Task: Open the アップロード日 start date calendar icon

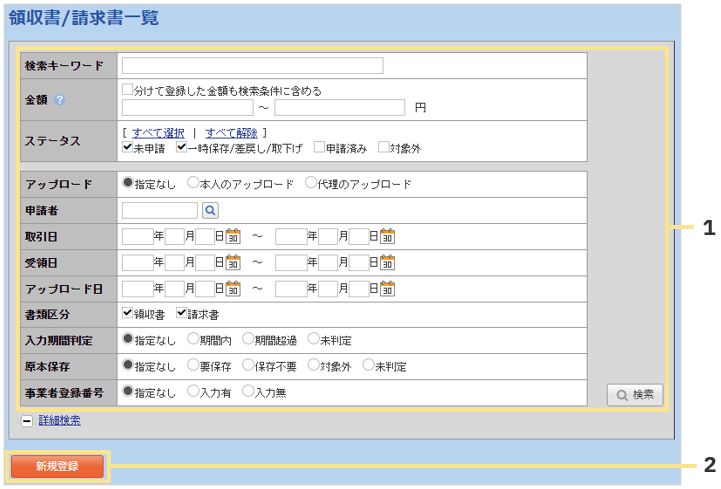Action: click(233, 289)
